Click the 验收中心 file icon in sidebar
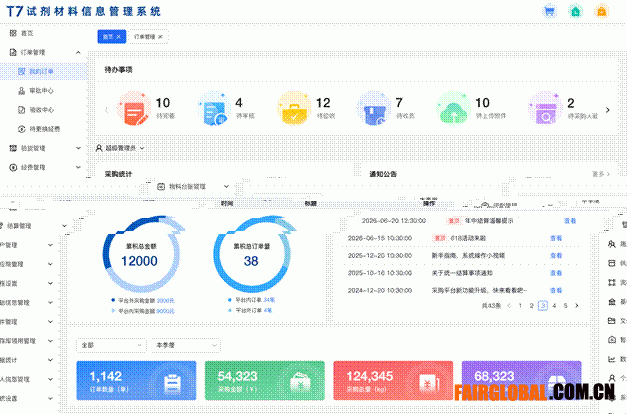This screenshot has height=414, width=627. tap(22, 110)
